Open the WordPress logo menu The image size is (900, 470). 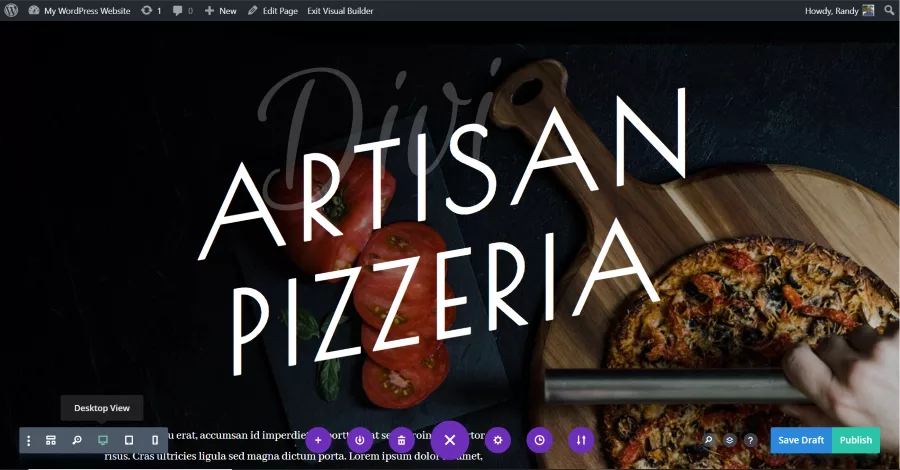click(11, 10)
